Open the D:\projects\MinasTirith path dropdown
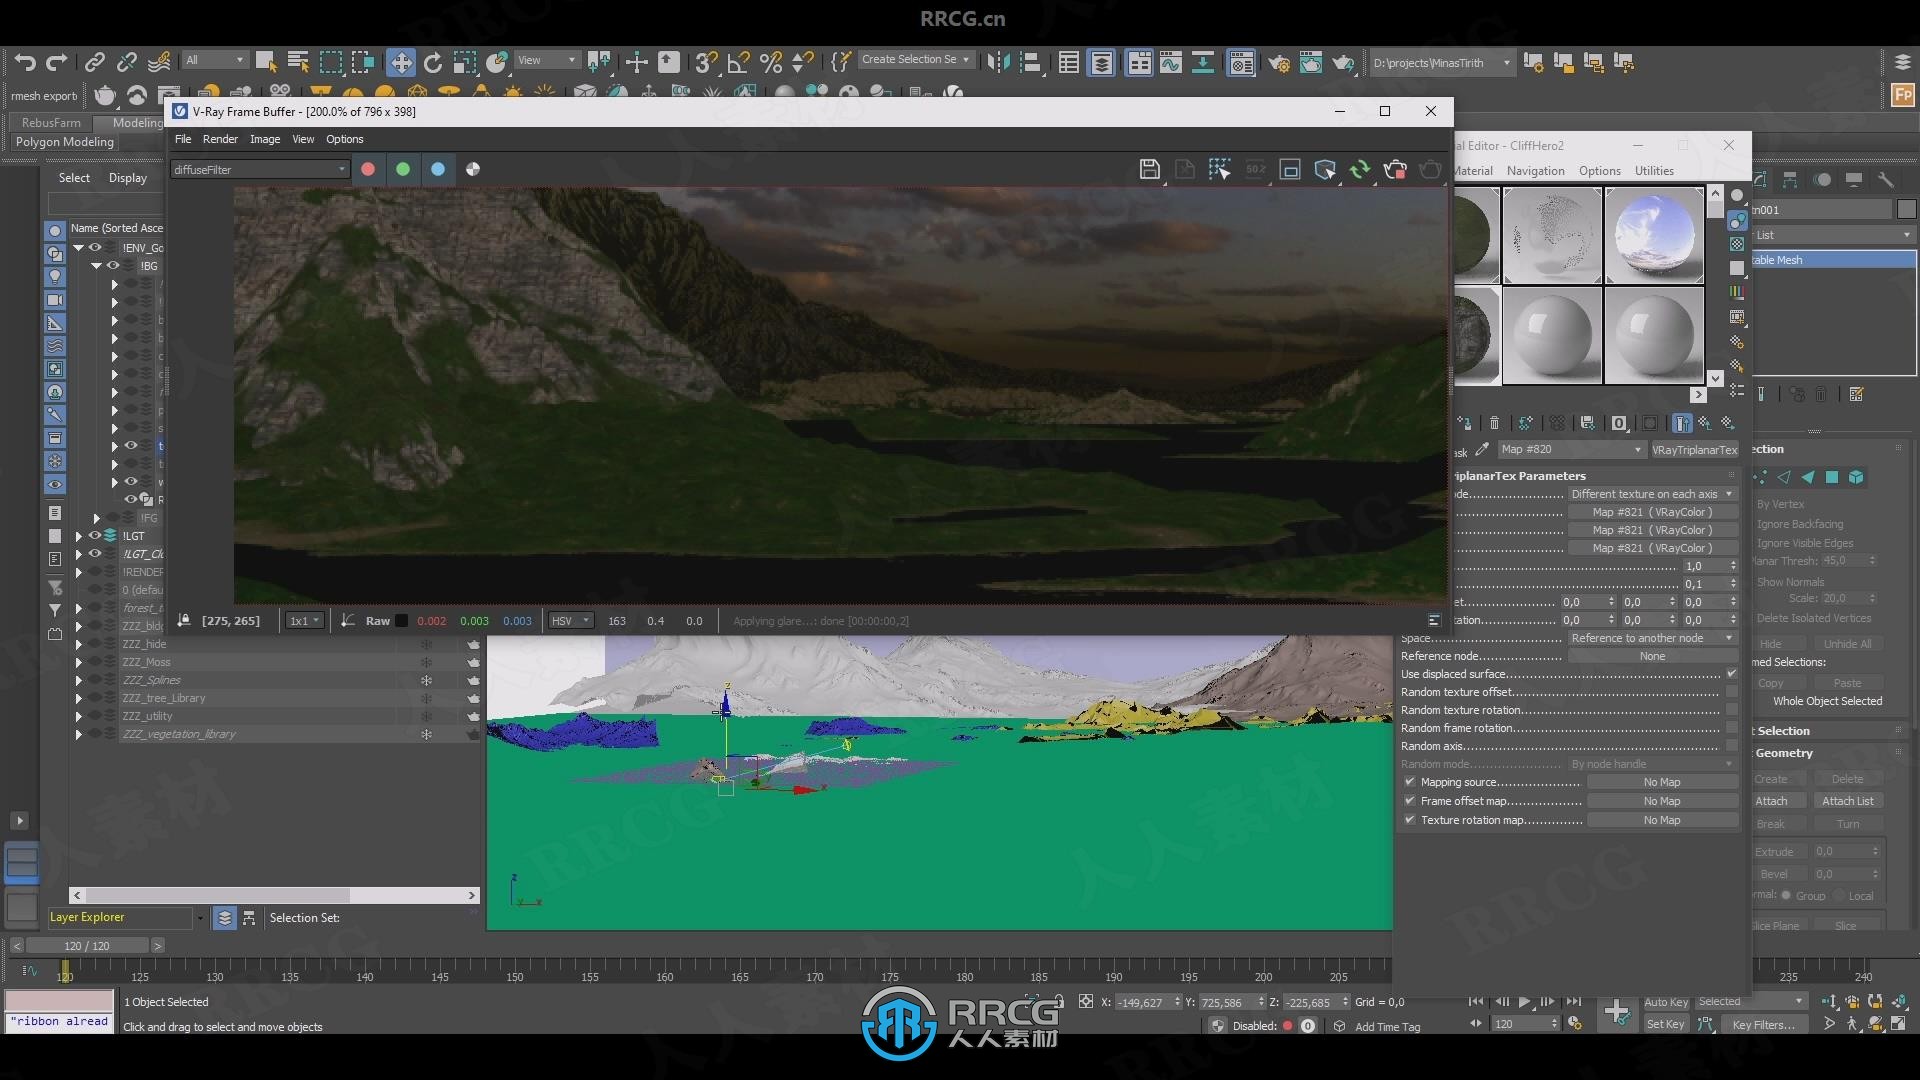Screen dimensions: 1920x1080 point(1441,63)
